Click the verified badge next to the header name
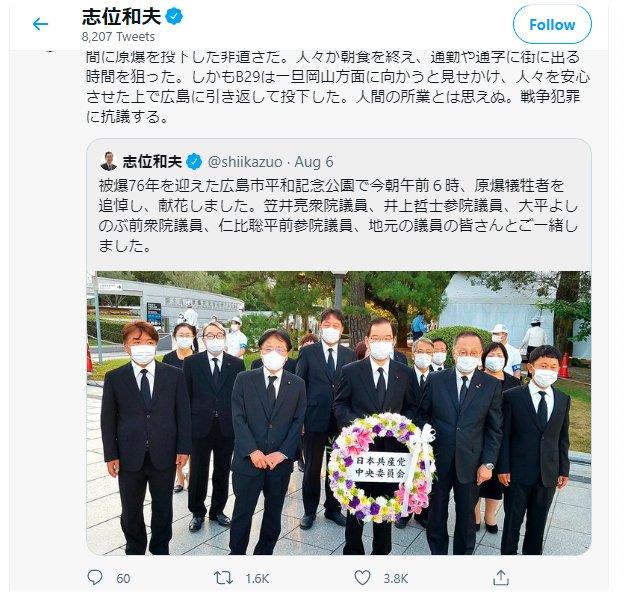 174,16
